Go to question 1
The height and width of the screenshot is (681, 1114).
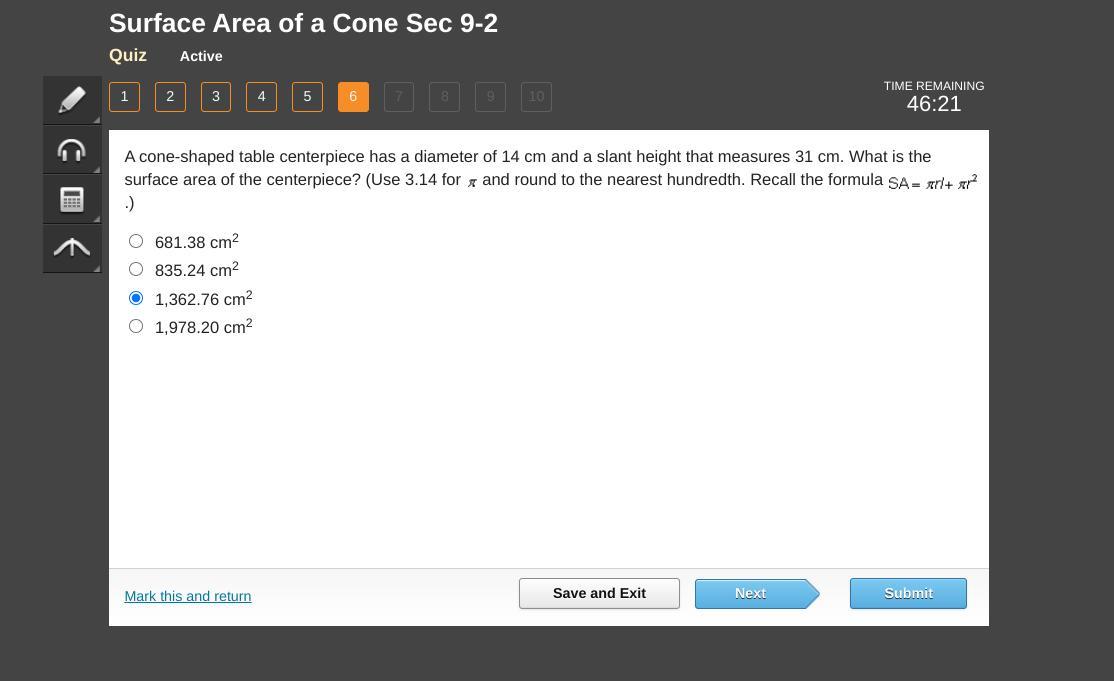point(124,97)
